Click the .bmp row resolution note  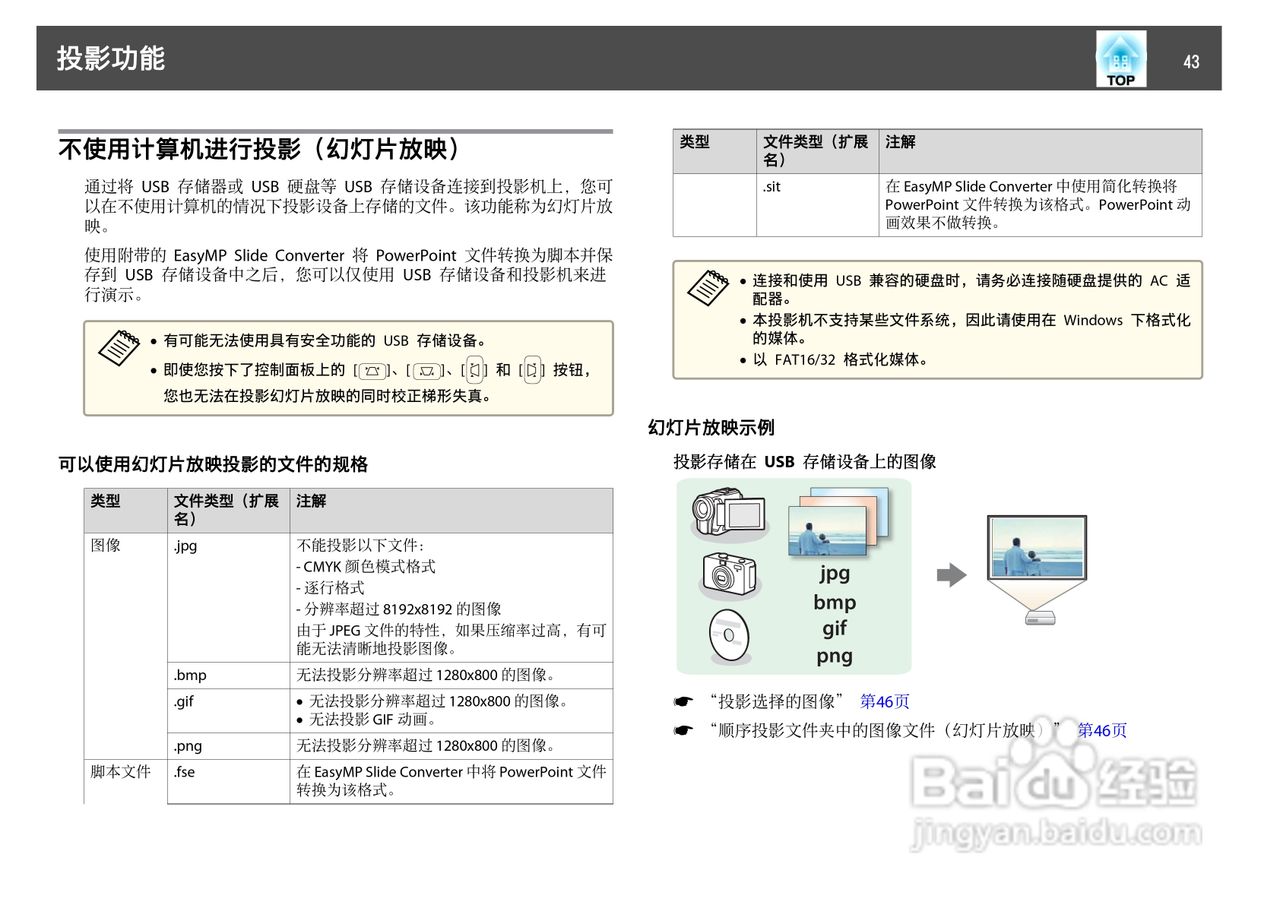pyautogui.click(x=426, y=676)
